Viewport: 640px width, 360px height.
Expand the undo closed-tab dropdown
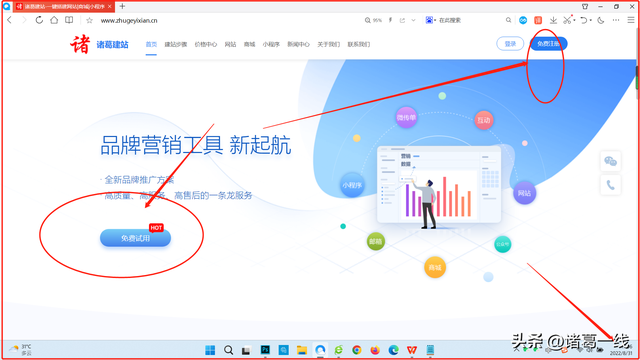(x=591, y=20)
